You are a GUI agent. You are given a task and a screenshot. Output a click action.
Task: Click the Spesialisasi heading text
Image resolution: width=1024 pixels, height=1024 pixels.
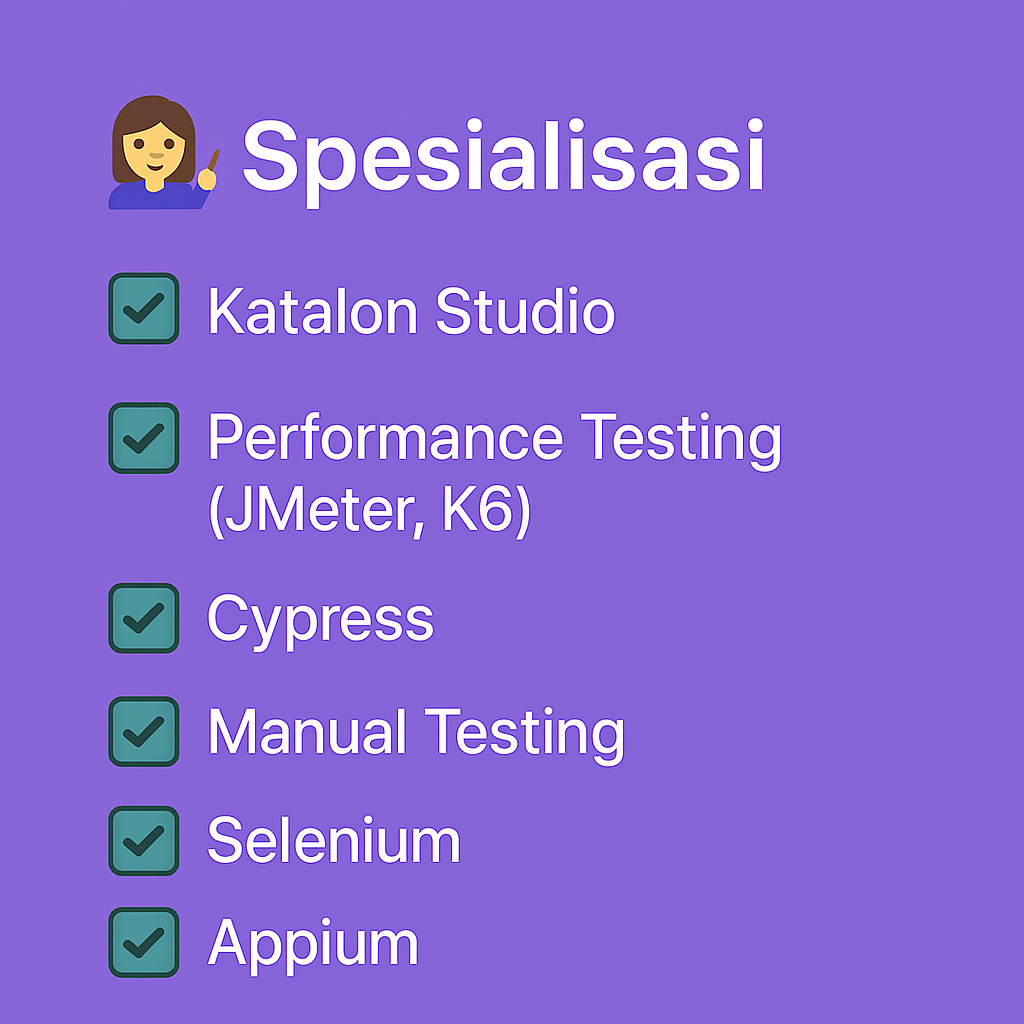coord(503,158)
